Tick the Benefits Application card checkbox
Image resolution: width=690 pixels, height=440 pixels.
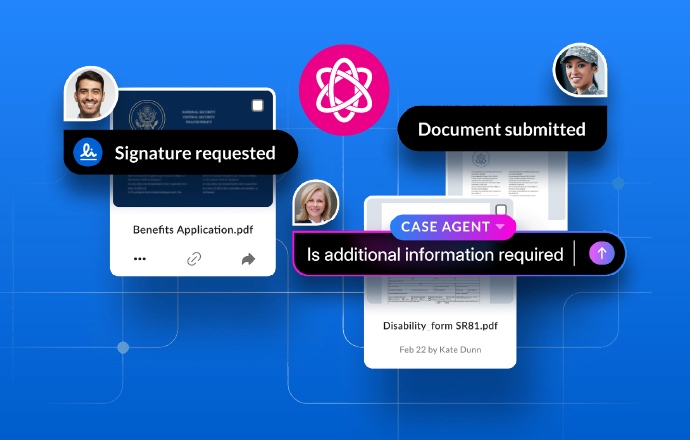pos(258,106)
